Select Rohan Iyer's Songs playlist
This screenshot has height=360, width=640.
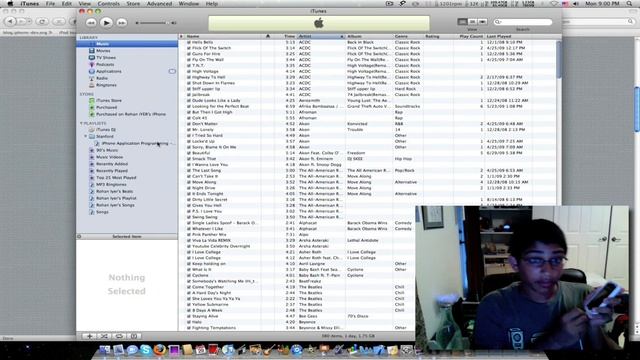(x=115, y=205)
